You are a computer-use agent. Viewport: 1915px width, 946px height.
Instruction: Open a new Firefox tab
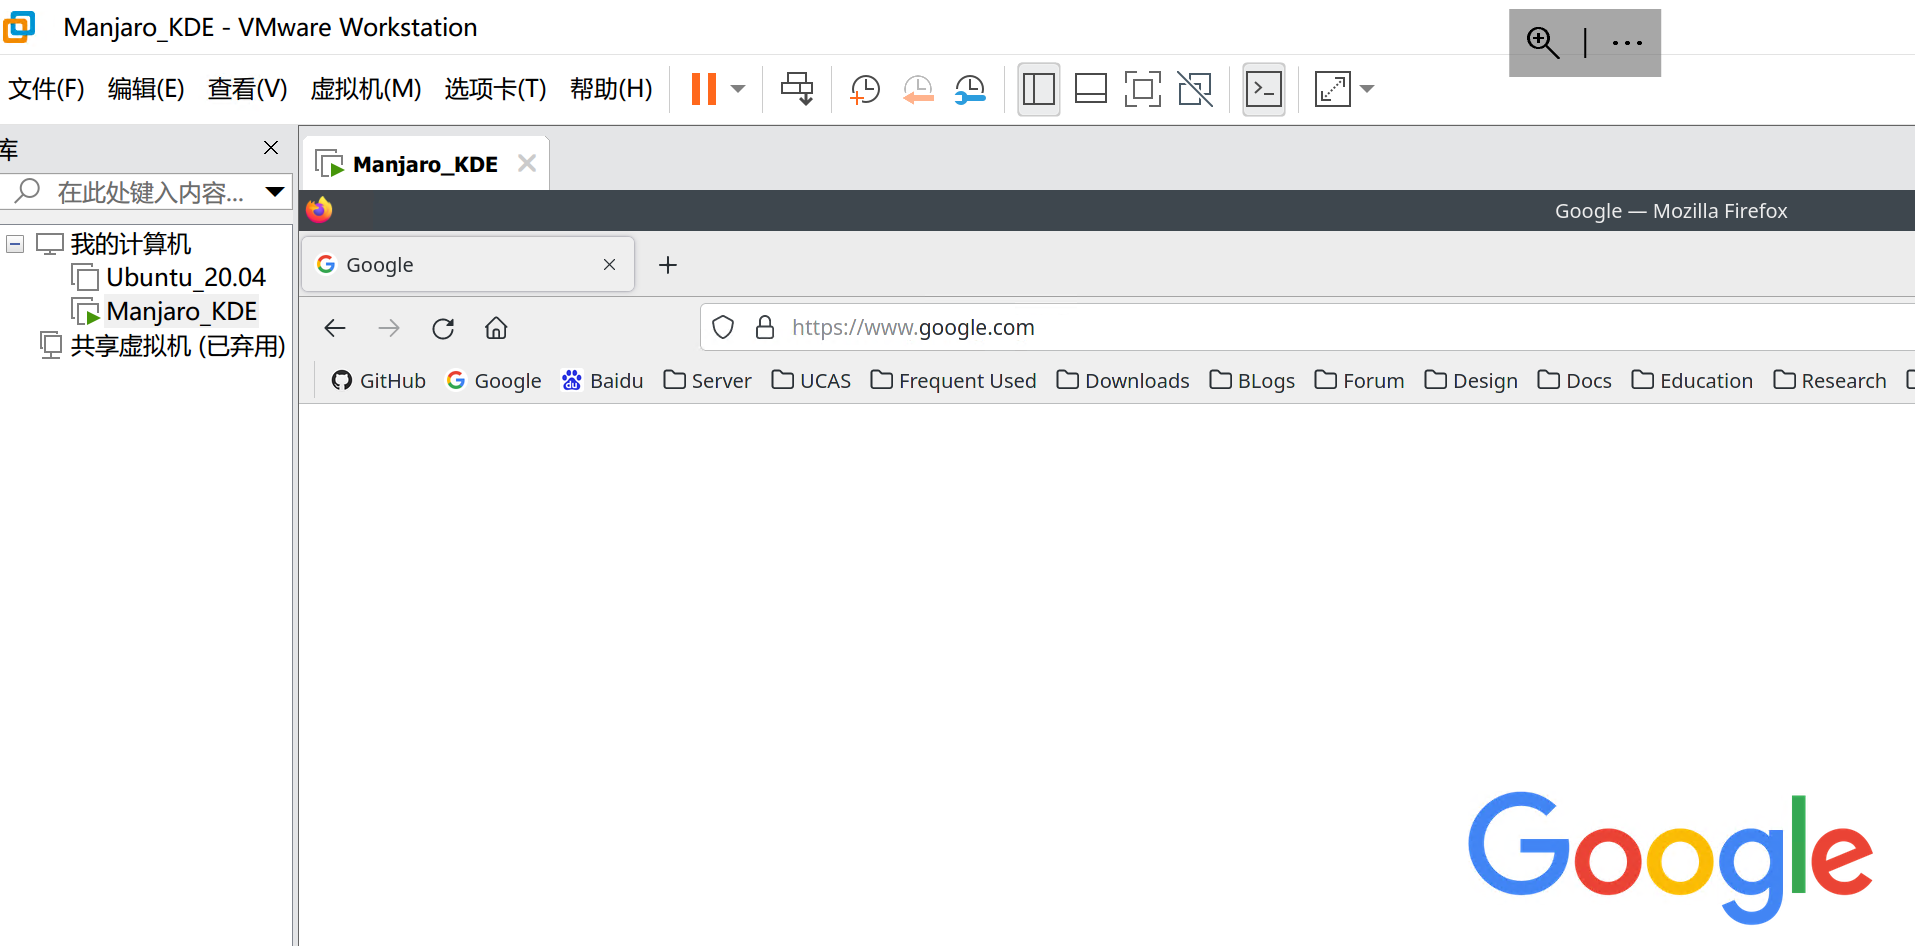pos(668,265)
